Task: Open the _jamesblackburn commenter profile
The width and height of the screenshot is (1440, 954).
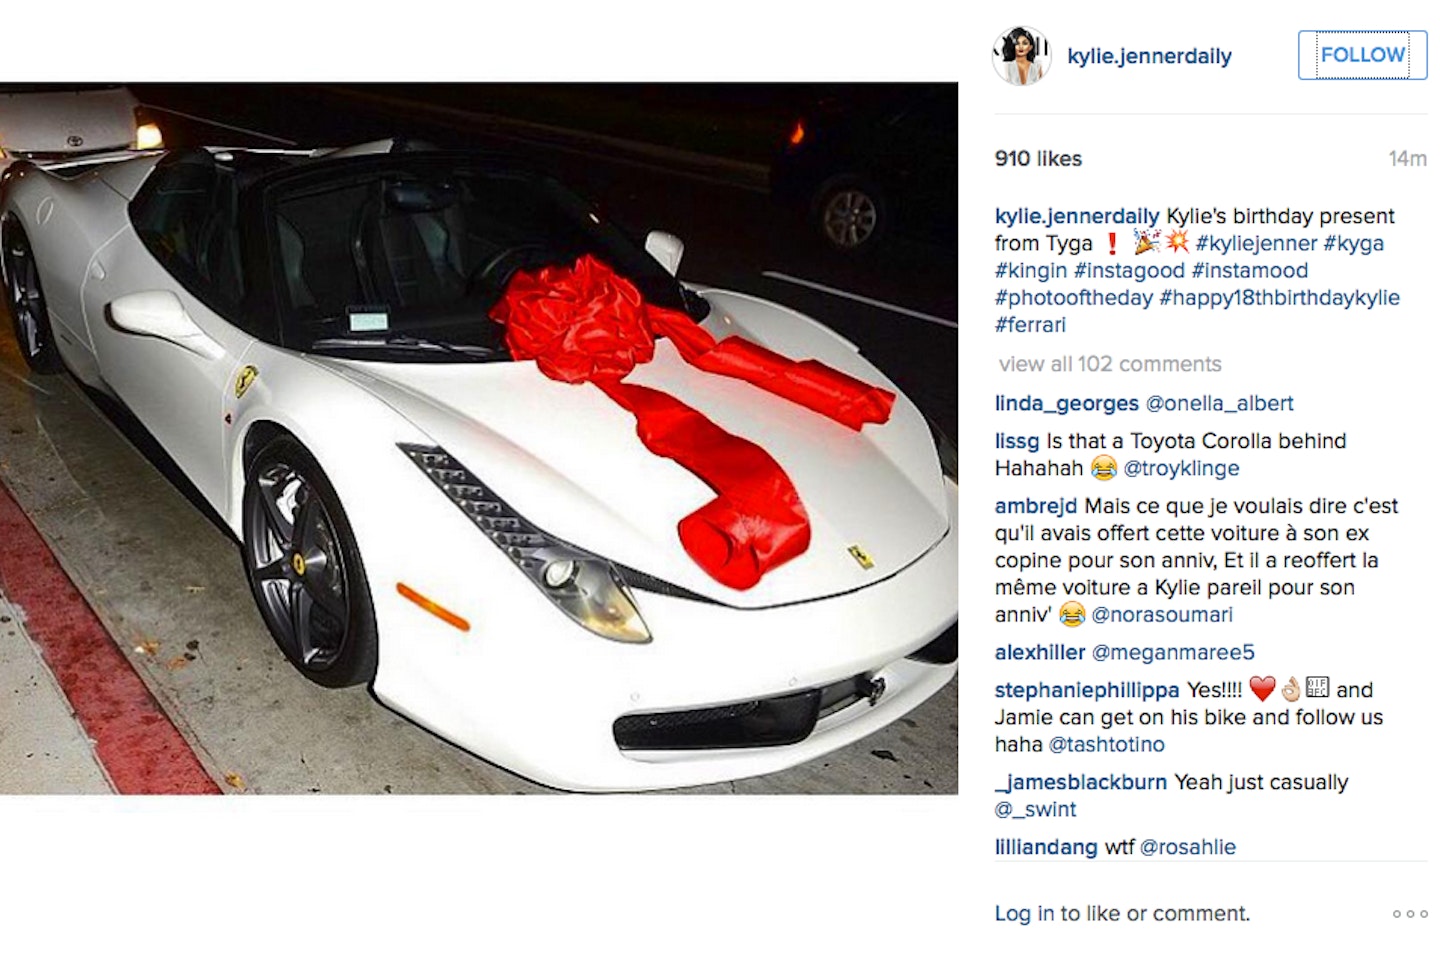Action: pyautogui.click(x=1081, y=782)
